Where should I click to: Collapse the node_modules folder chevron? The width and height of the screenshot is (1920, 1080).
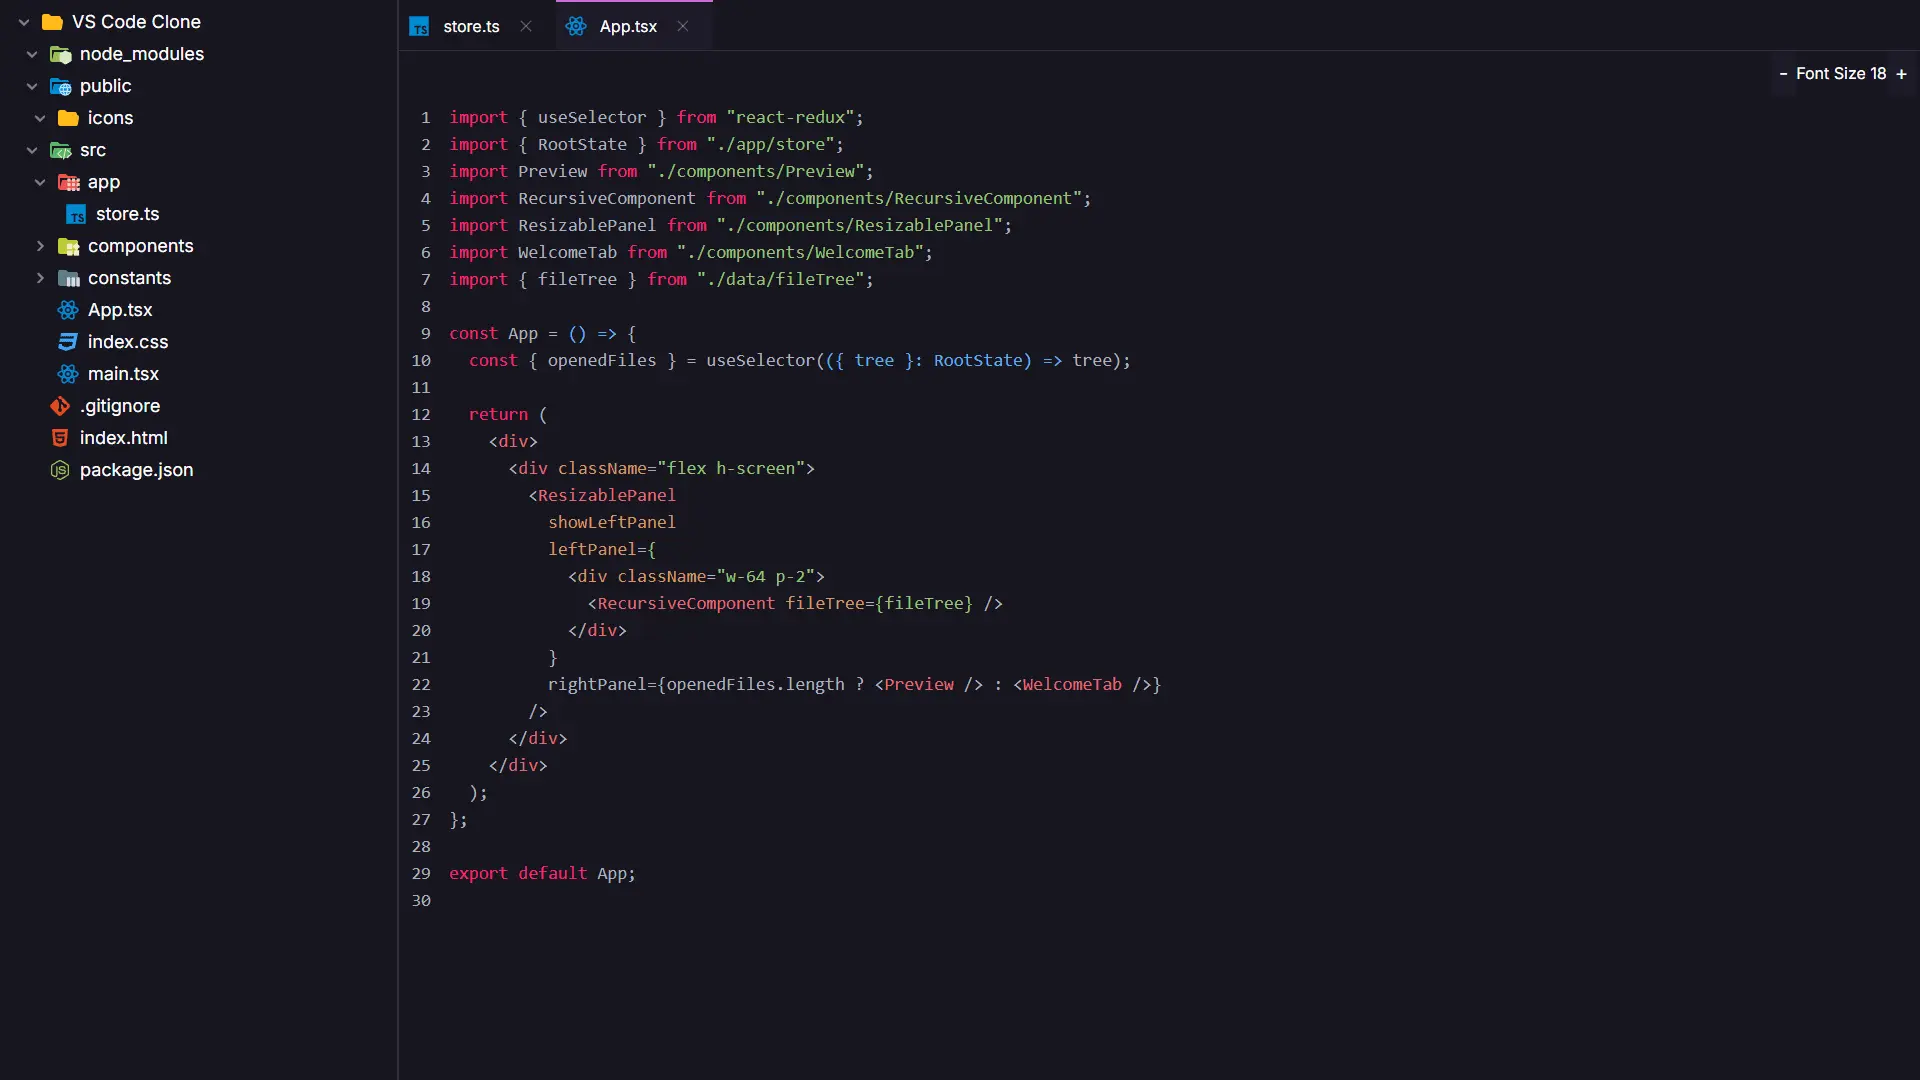[x=32, y=54]
